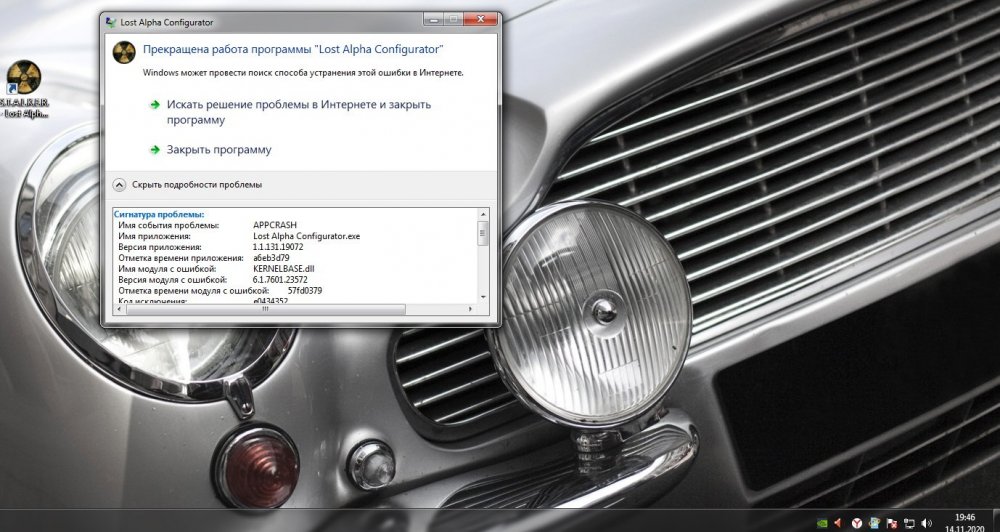The width and height of the screenshot is (1000, 532).
Task: Click the 19:46 clock in the taskbar
Action: pos(964,517)
